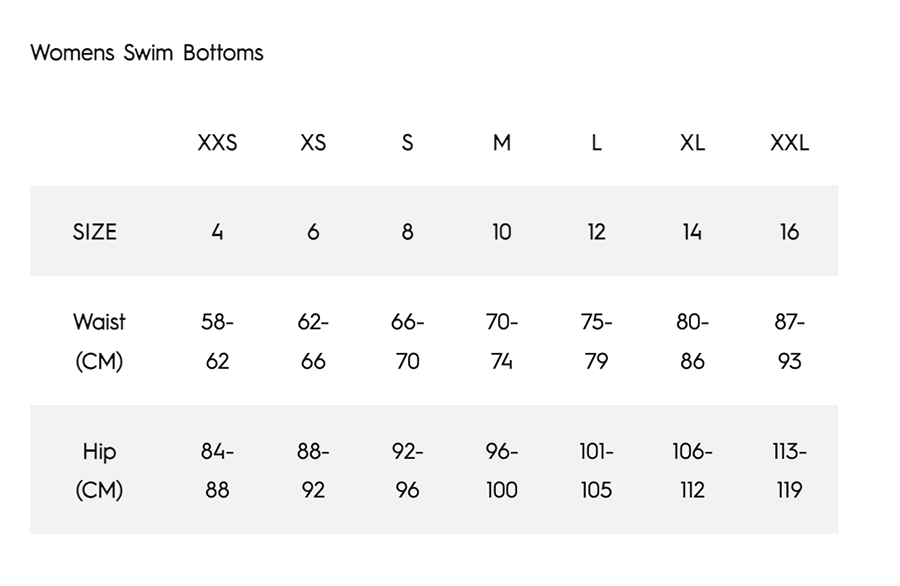Viewport: 900px width, 586px height.
Task: Click the Hip (CM) row label
Action: [99, 470]
